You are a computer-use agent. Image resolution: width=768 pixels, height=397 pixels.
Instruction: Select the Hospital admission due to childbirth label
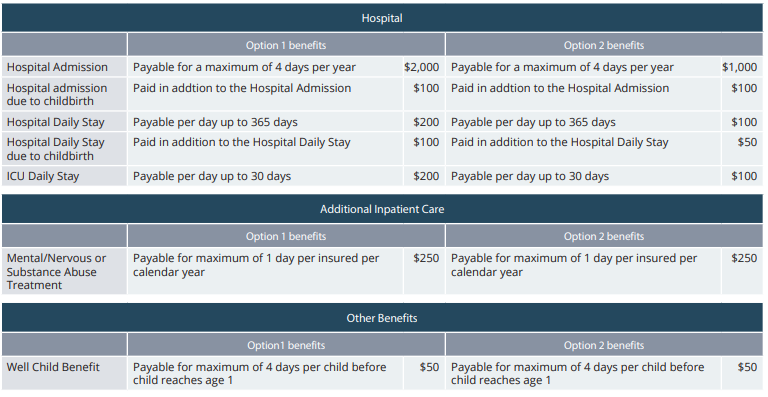[x=57, y=94]
